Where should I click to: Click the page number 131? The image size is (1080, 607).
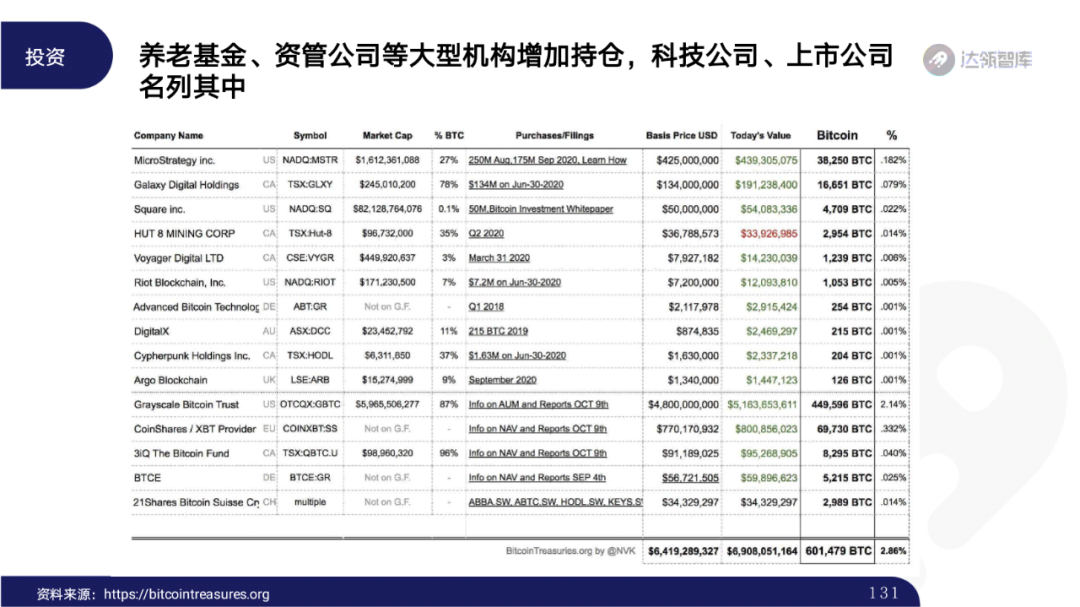pyautogui.click(x=884, y=593)
